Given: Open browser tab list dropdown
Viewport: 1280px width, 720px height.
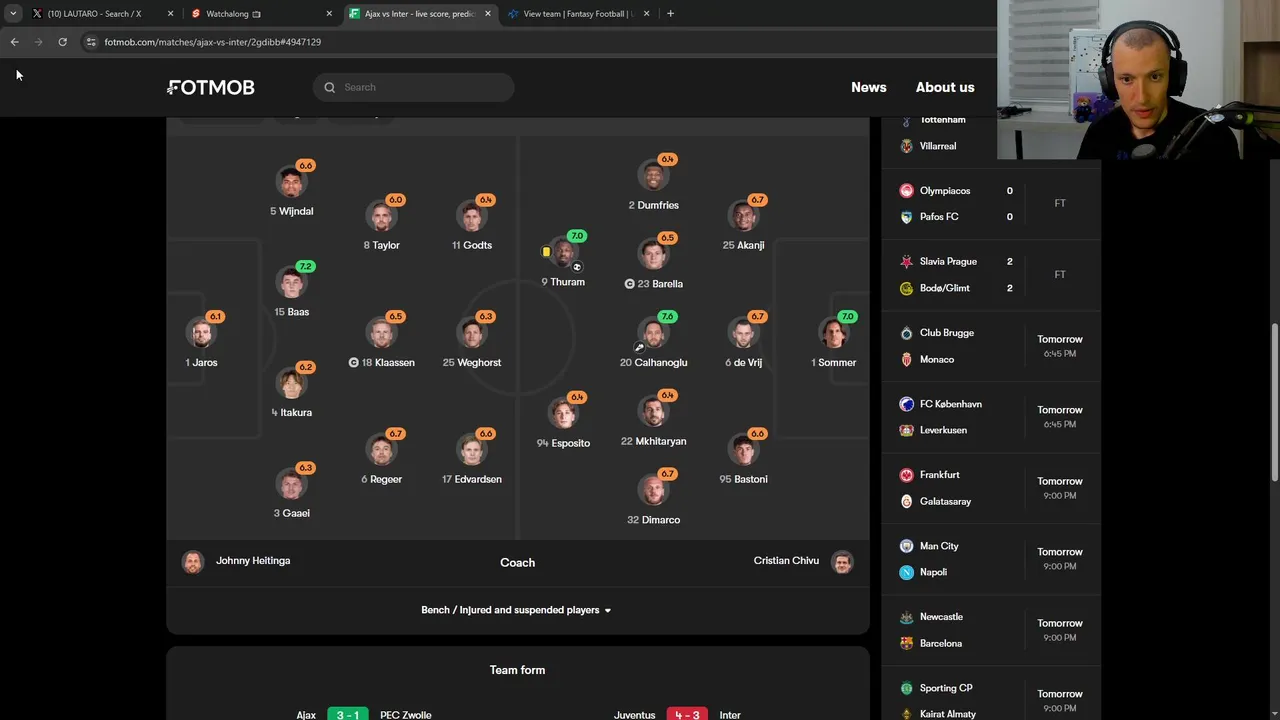Looking at the screenshot, I should (x=13, y=14).
